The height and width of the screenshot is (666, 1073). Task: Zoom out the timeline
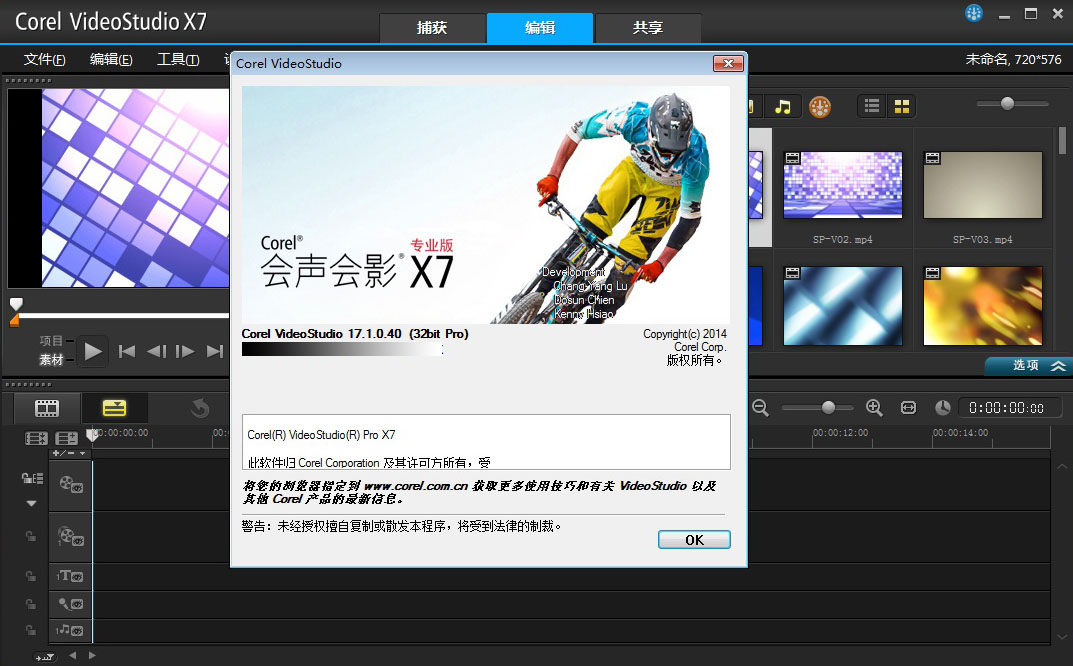760,408
